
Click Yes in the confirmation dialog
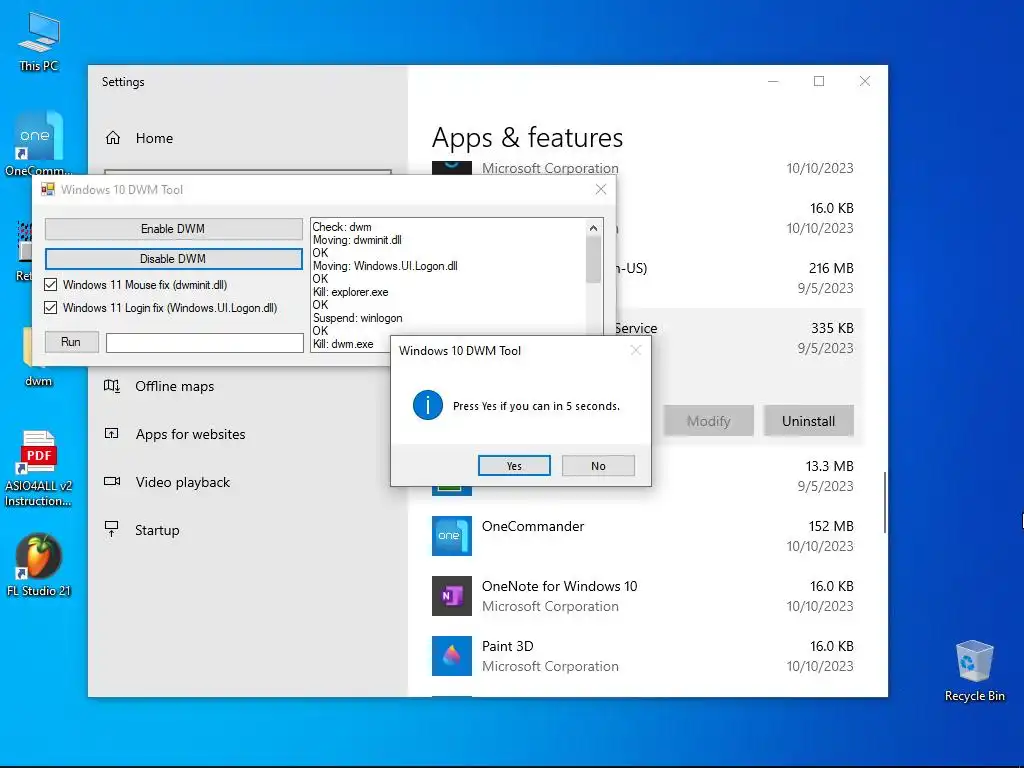(514, 466)
